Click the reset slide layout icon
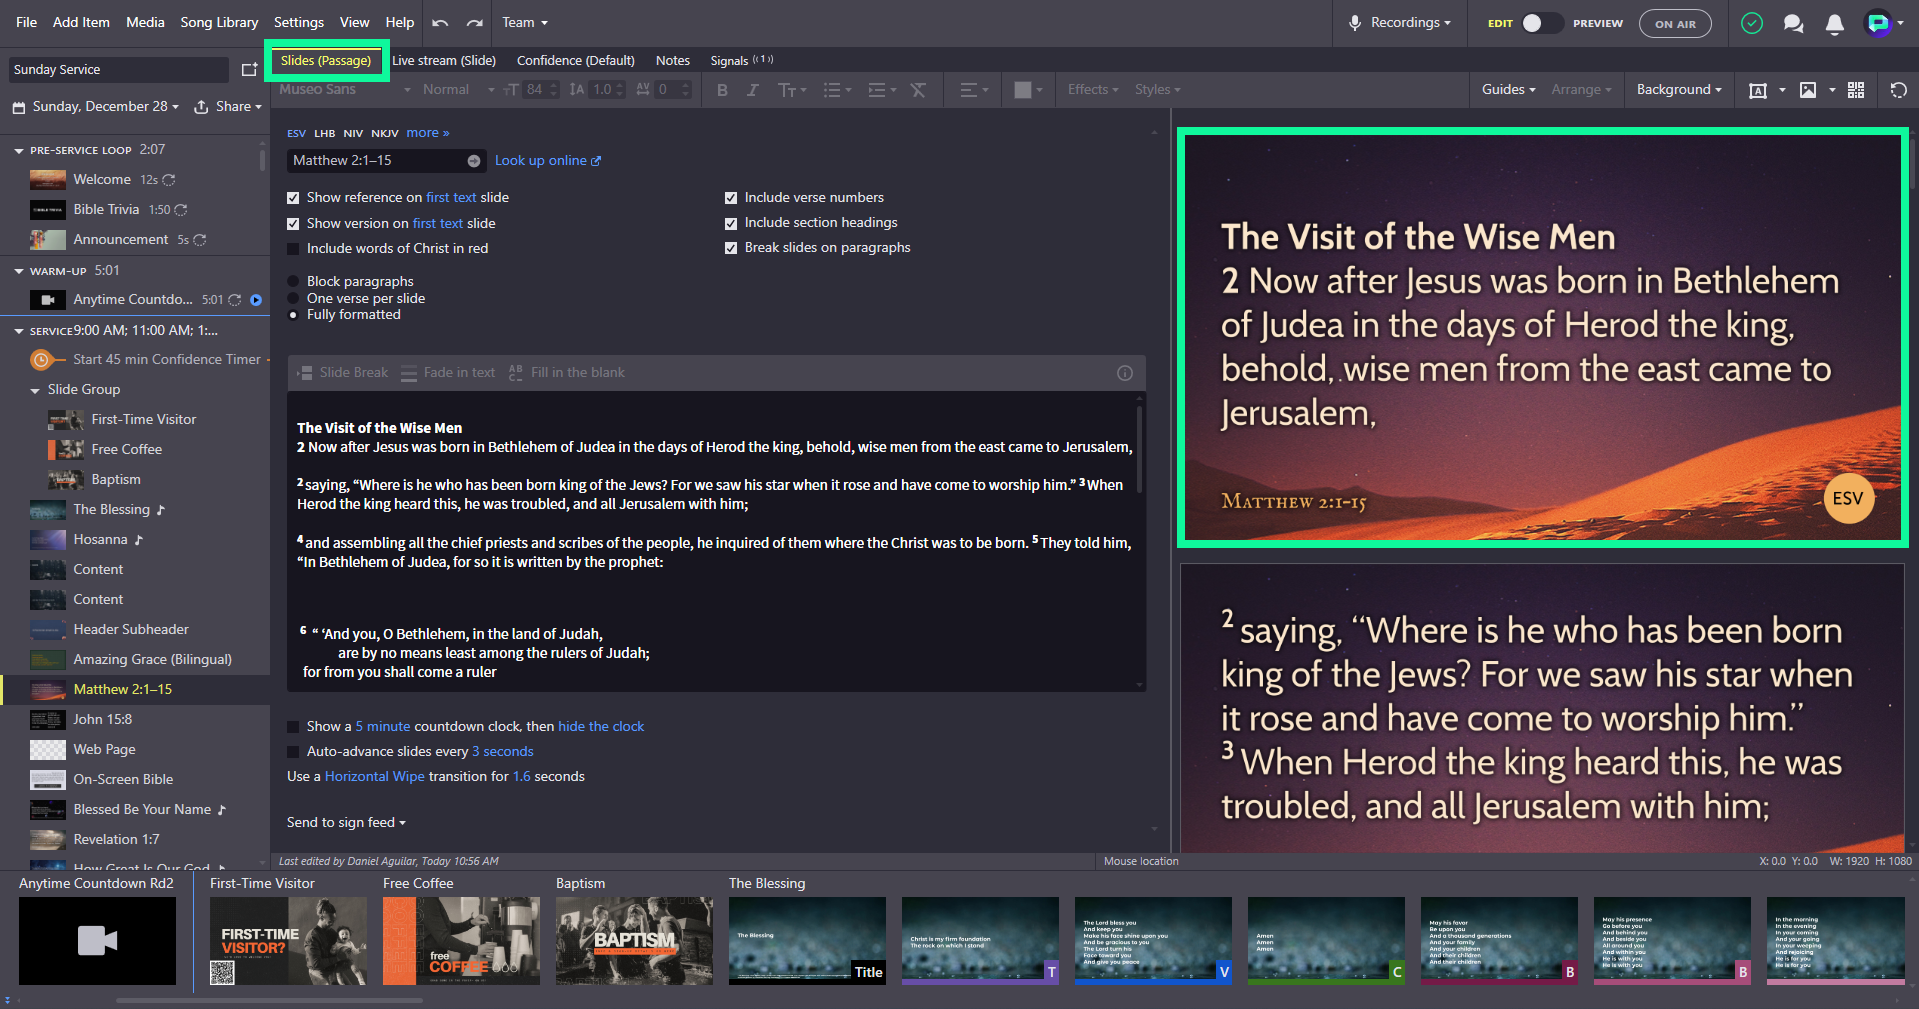This screenshot has width=1919, height=1009. [x=1898, y=90]
